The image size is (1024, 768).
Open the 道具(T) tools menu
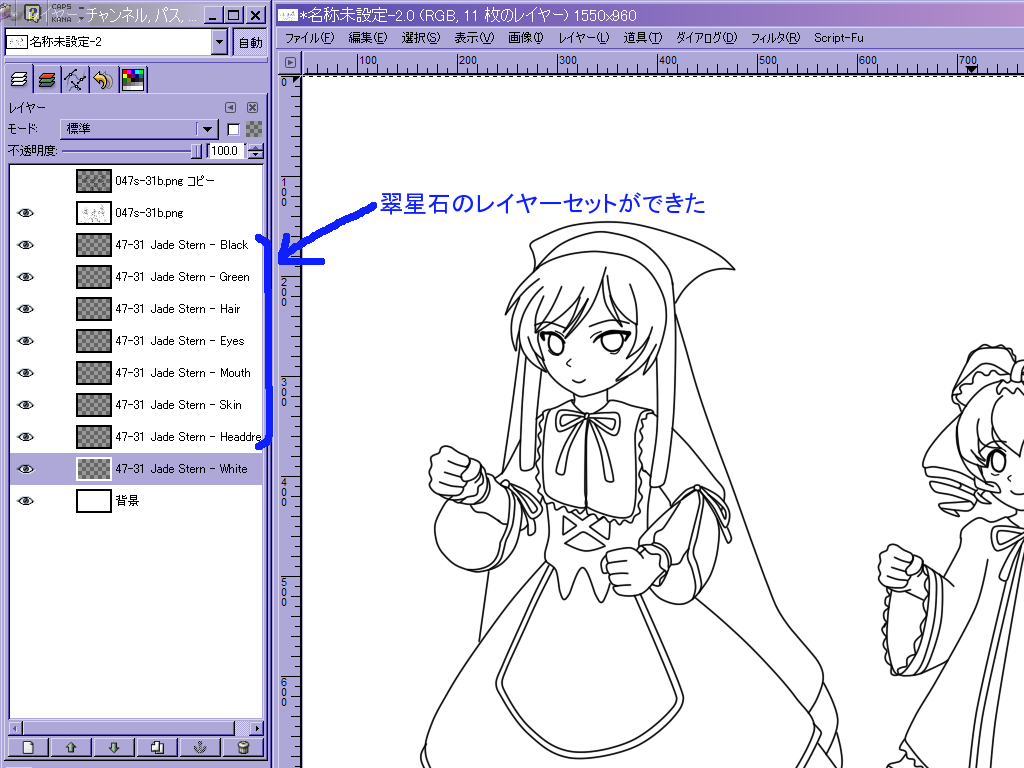coord(643,38)
